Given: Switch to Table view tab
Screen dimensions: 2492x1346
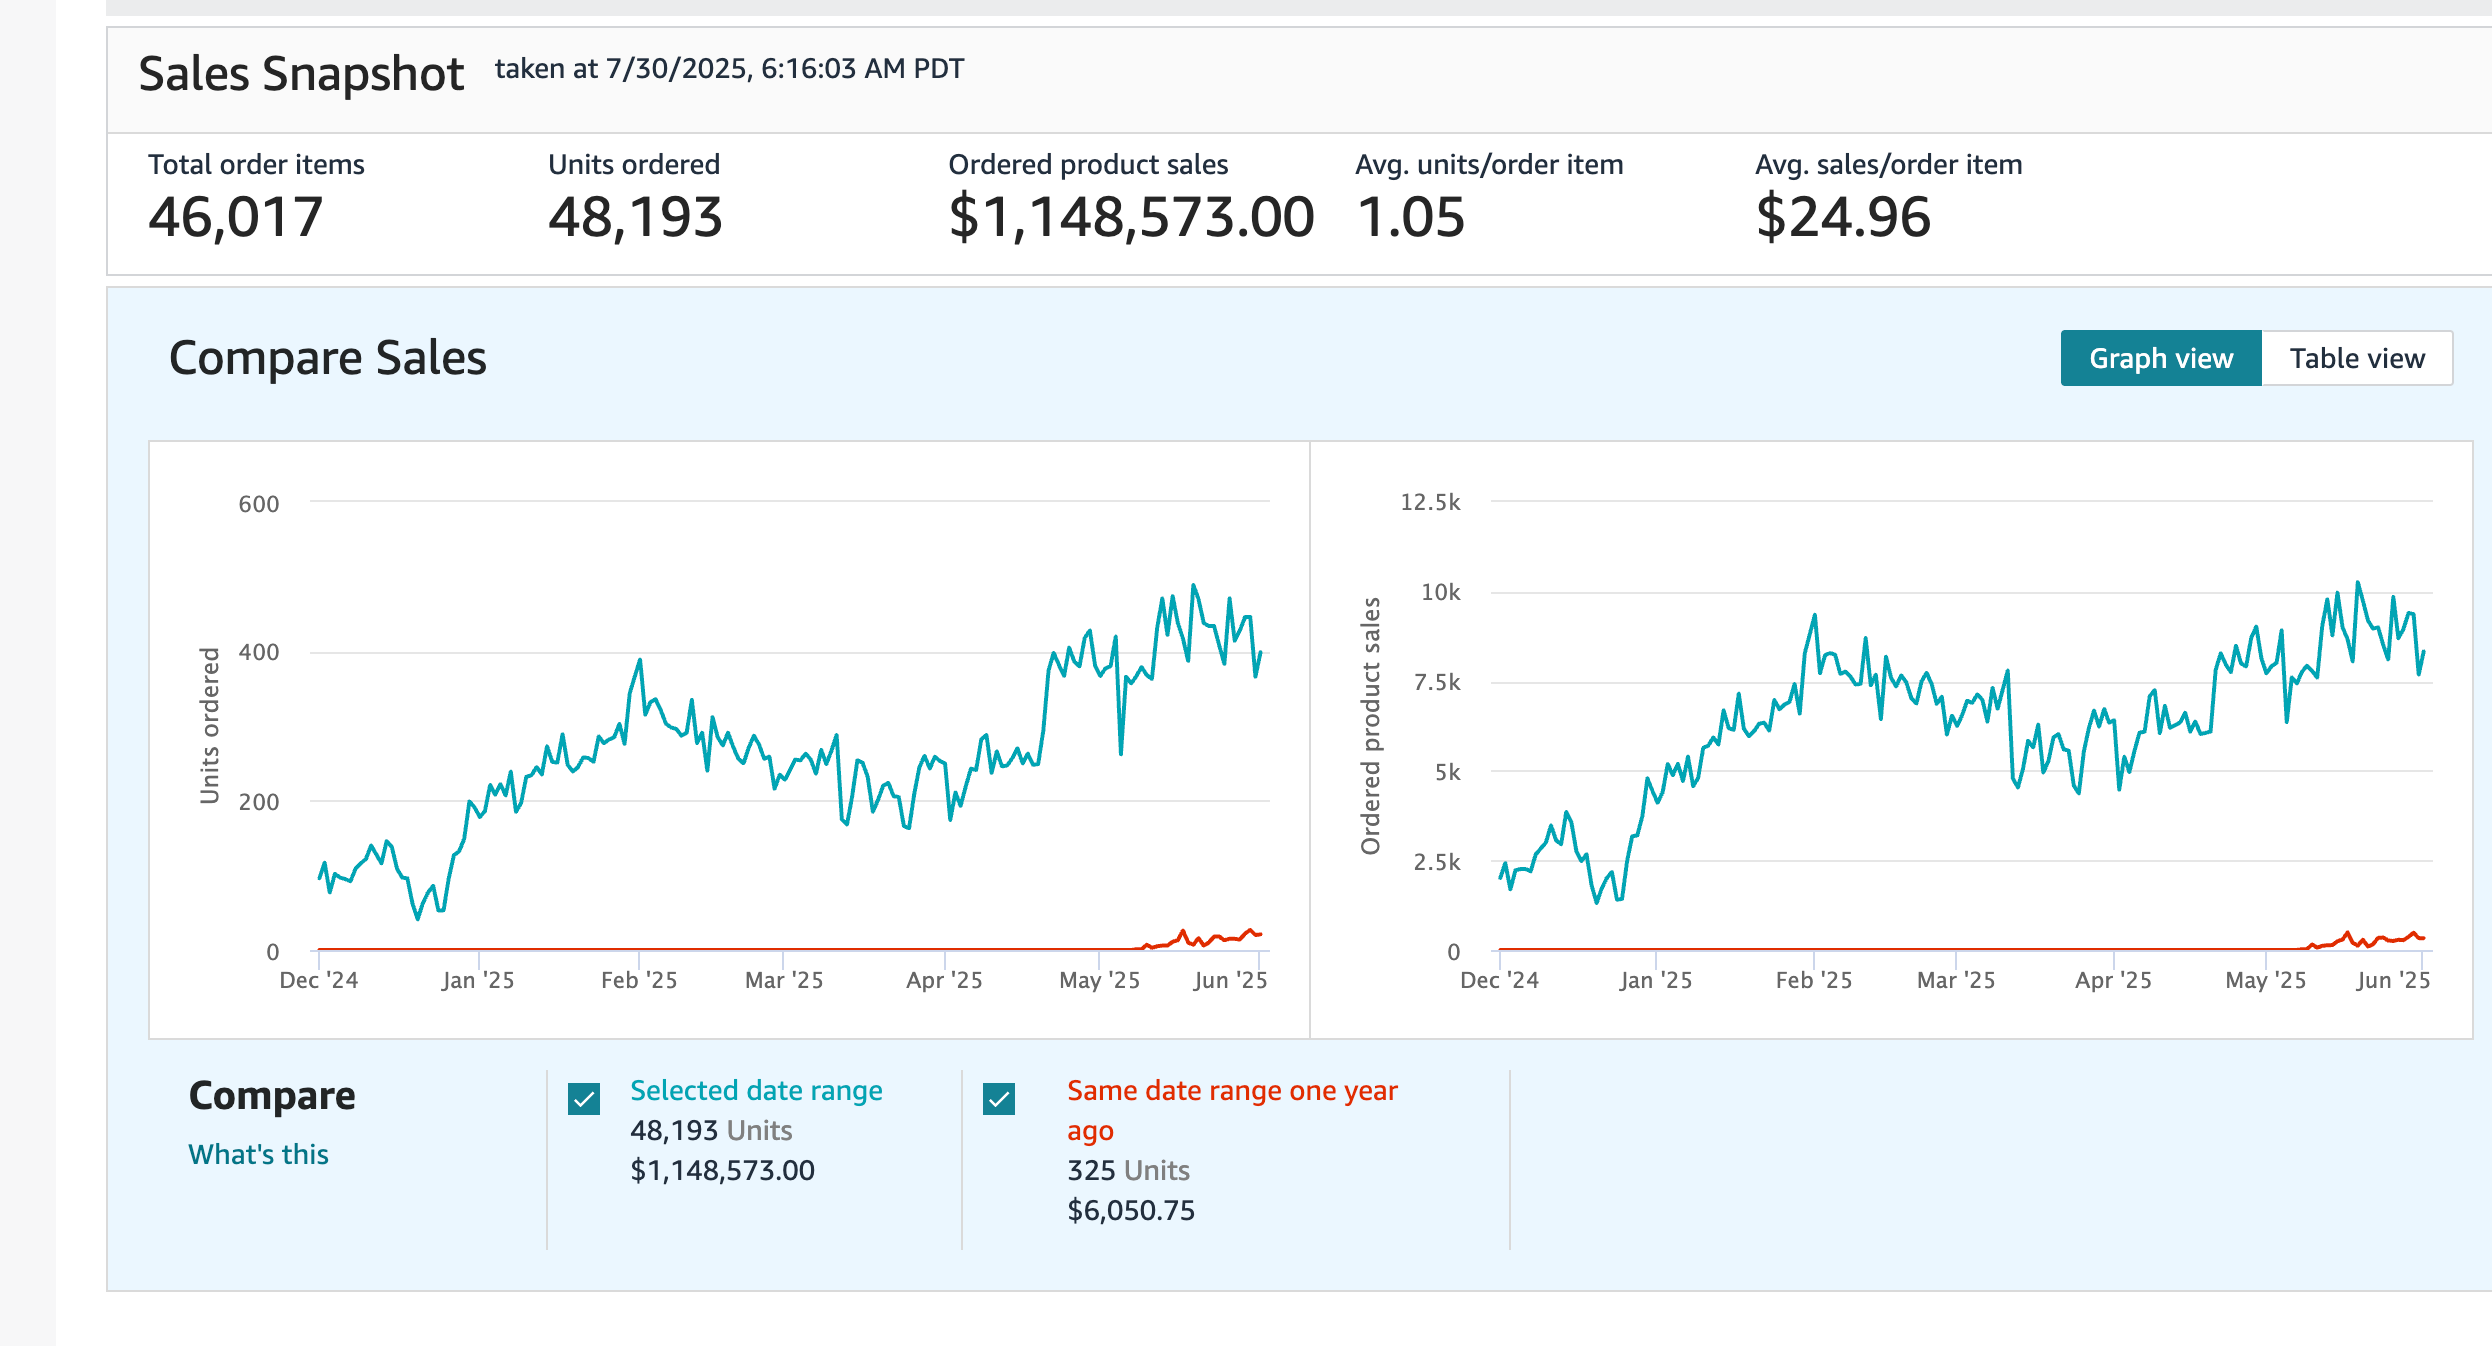Looking at the screenshot, I should 2356,358.
